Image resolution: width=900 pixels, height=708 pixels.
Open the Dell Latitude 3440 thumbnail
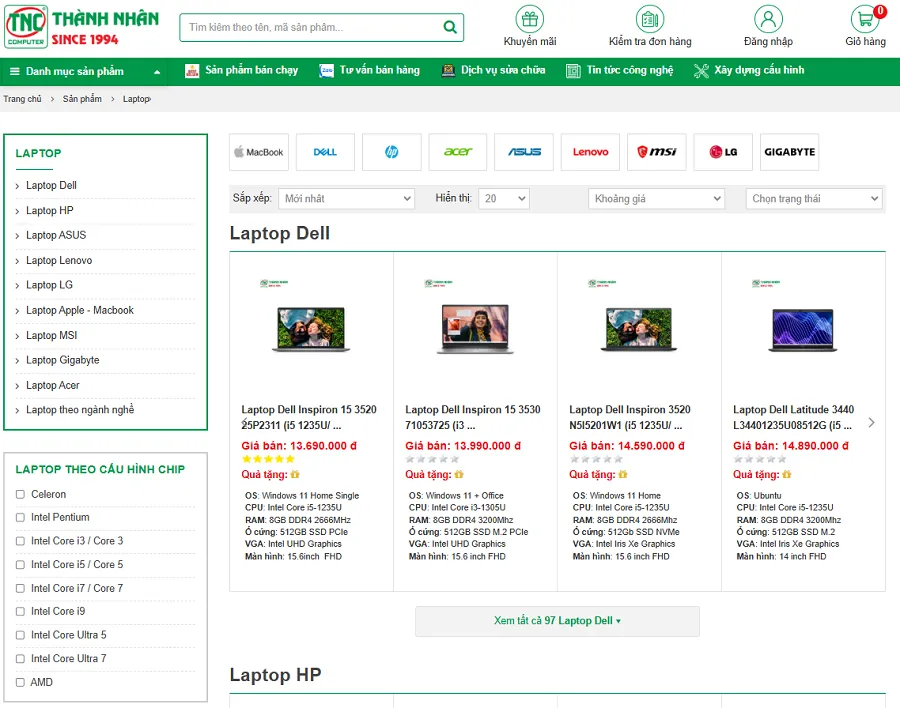(802, 330)
